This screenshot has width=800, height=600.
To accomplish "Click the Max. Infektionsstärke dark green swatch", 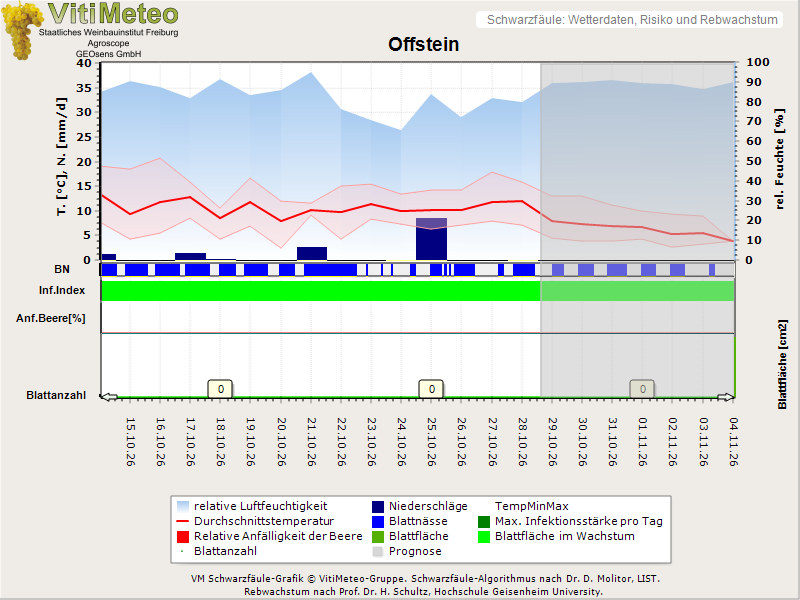I will tap(484, 521).
